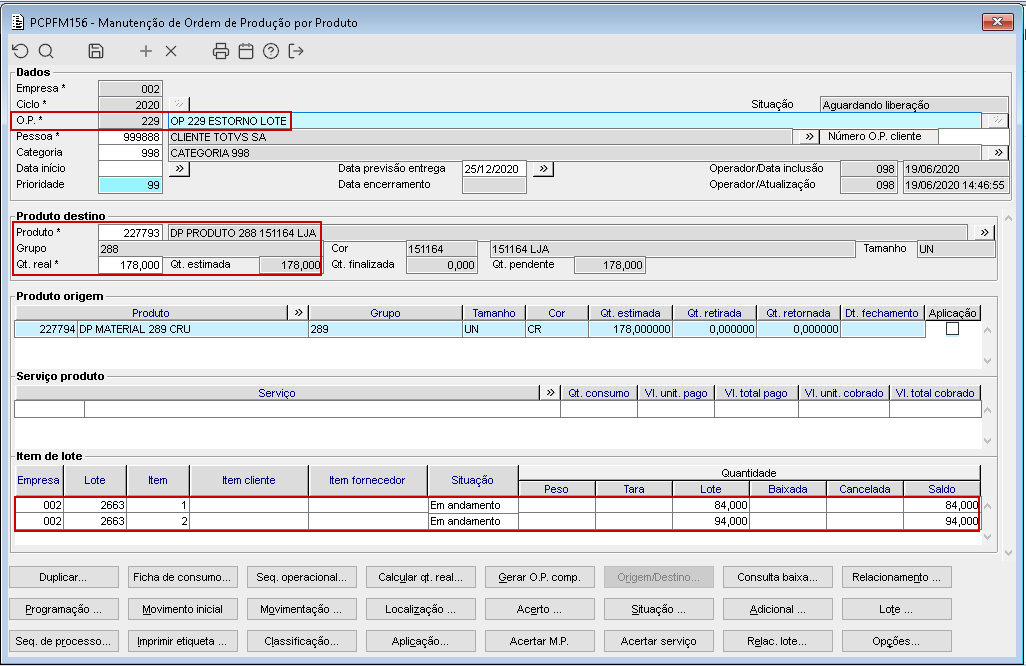Select lote 2663 item 1 row
The image size is (1026, 666).
pos(497,505)
